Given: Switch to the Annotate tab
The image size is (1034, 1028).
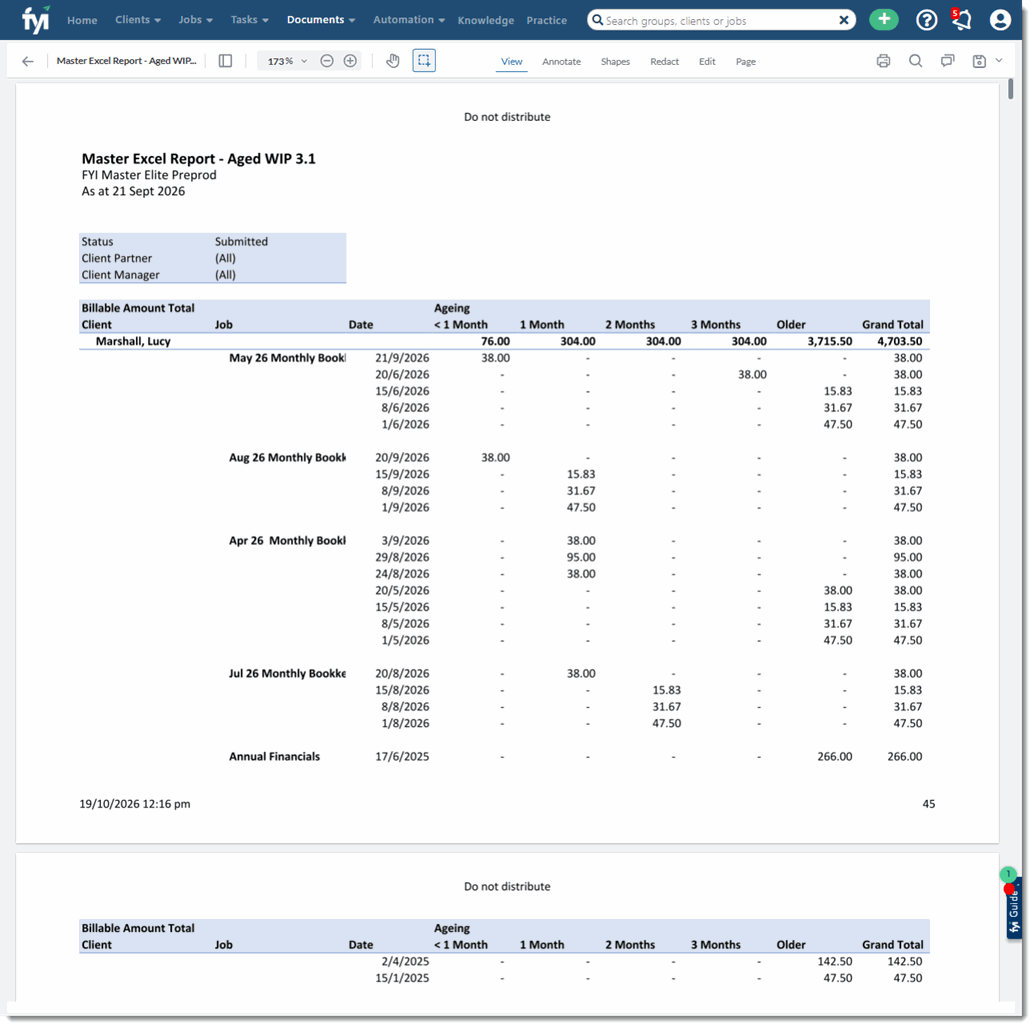Looking at the screenshot, I should [561, 61].
